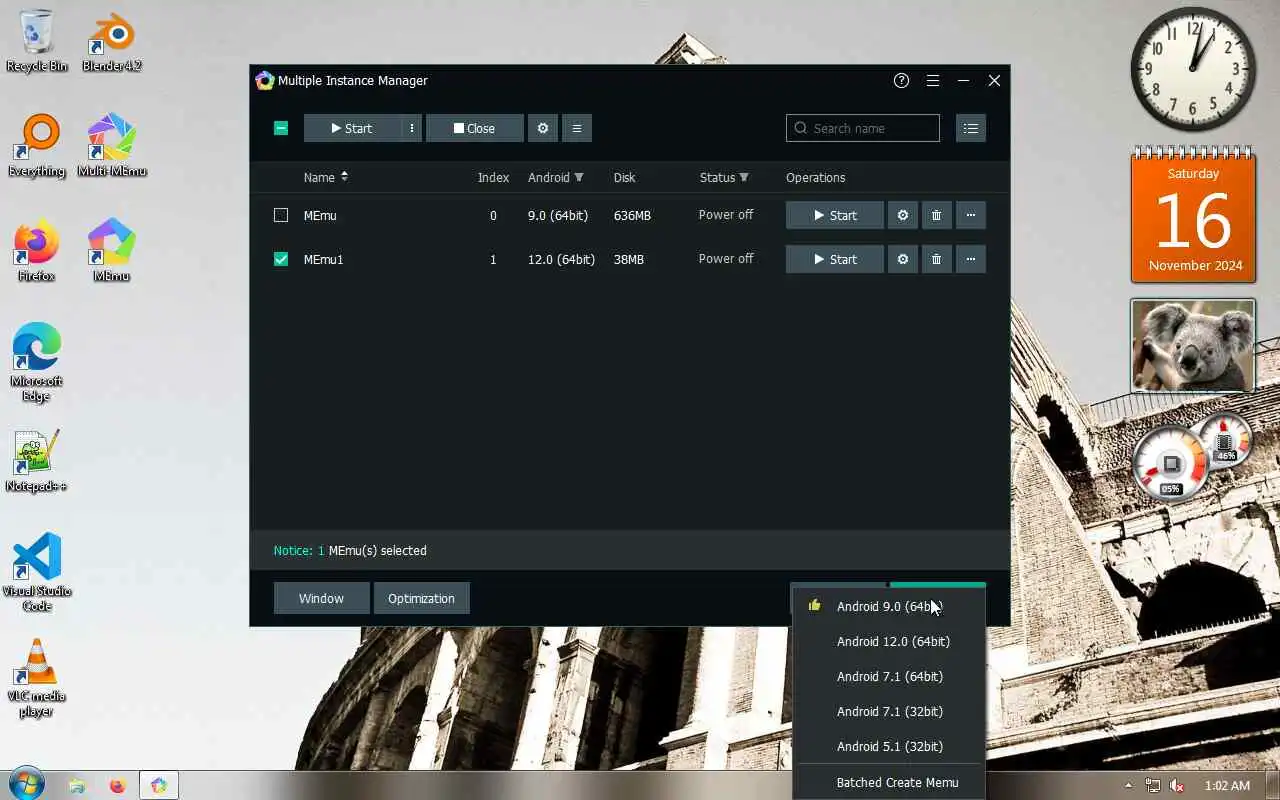Click the MEmu1 name cell

tap(323, 259)
